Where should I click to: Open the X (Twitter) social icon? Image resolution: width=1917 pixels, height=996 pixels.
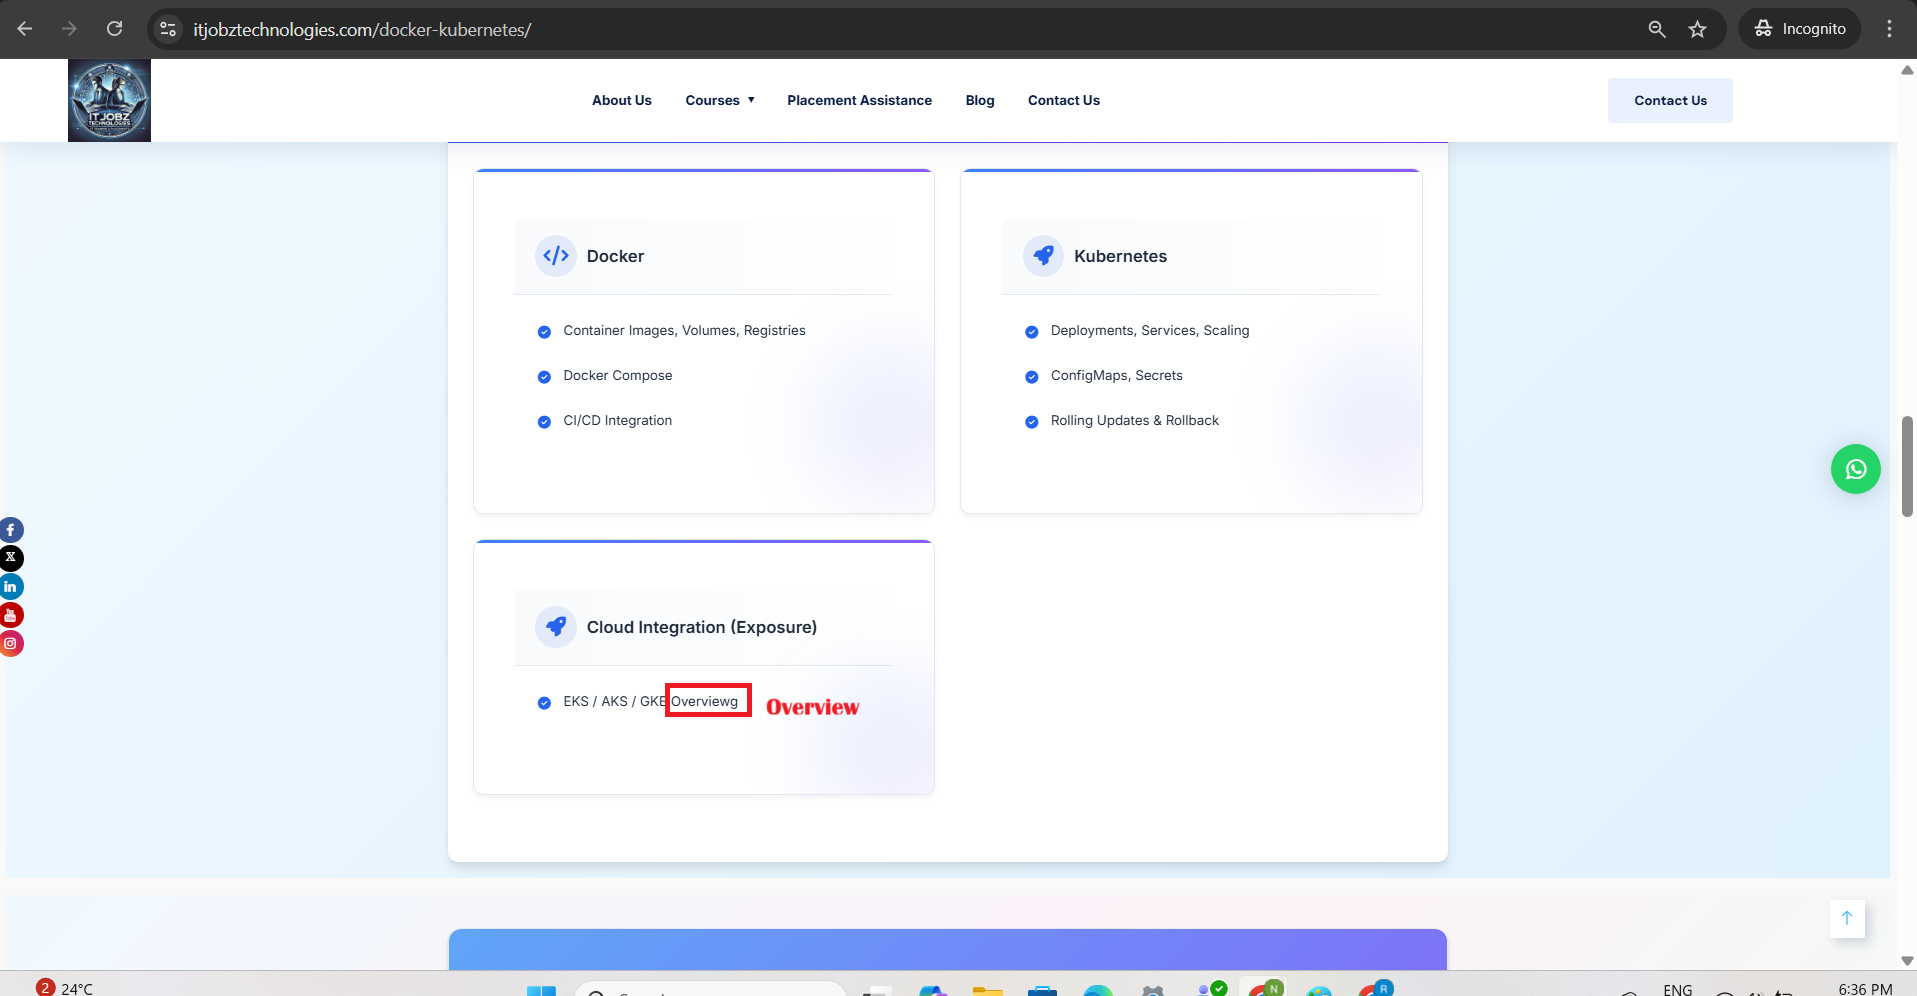tap(11, 558)
